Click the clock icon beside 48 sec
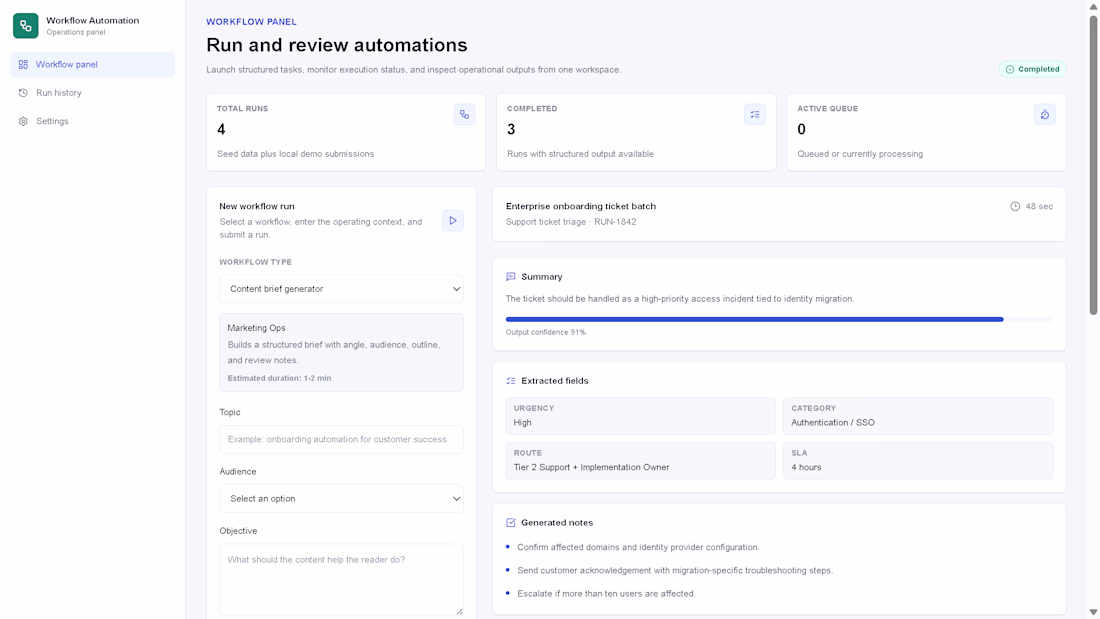Image resolution: width=1100 pixels, height=619 pixels. pyautogui.click(x=1015, y=207)
